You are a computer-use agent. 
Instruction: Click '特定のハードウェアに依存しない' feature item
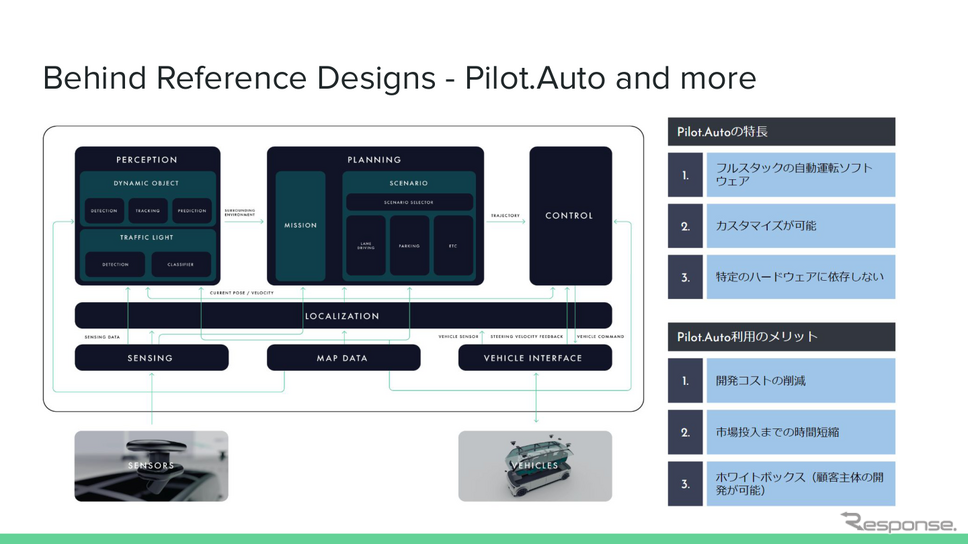pyautogui.click(x=801, y=277)
